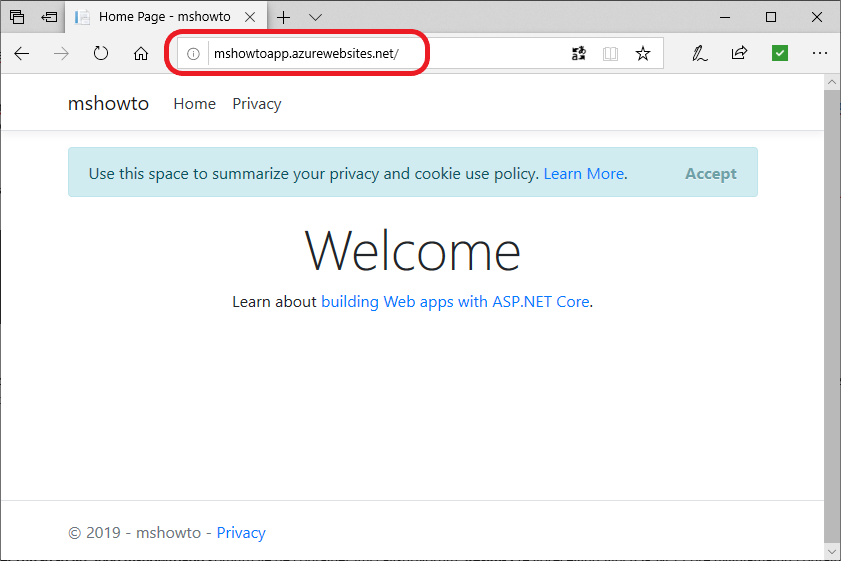This screenshot has width=841, height=561.
Task: Open the Home navigation item
Action: point(194,104)
